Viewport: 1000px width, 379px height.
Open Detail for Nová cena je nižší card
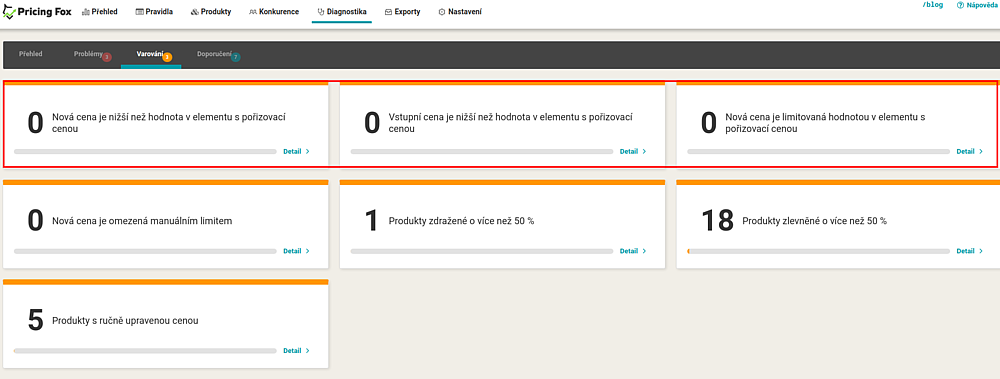point(297,151)
